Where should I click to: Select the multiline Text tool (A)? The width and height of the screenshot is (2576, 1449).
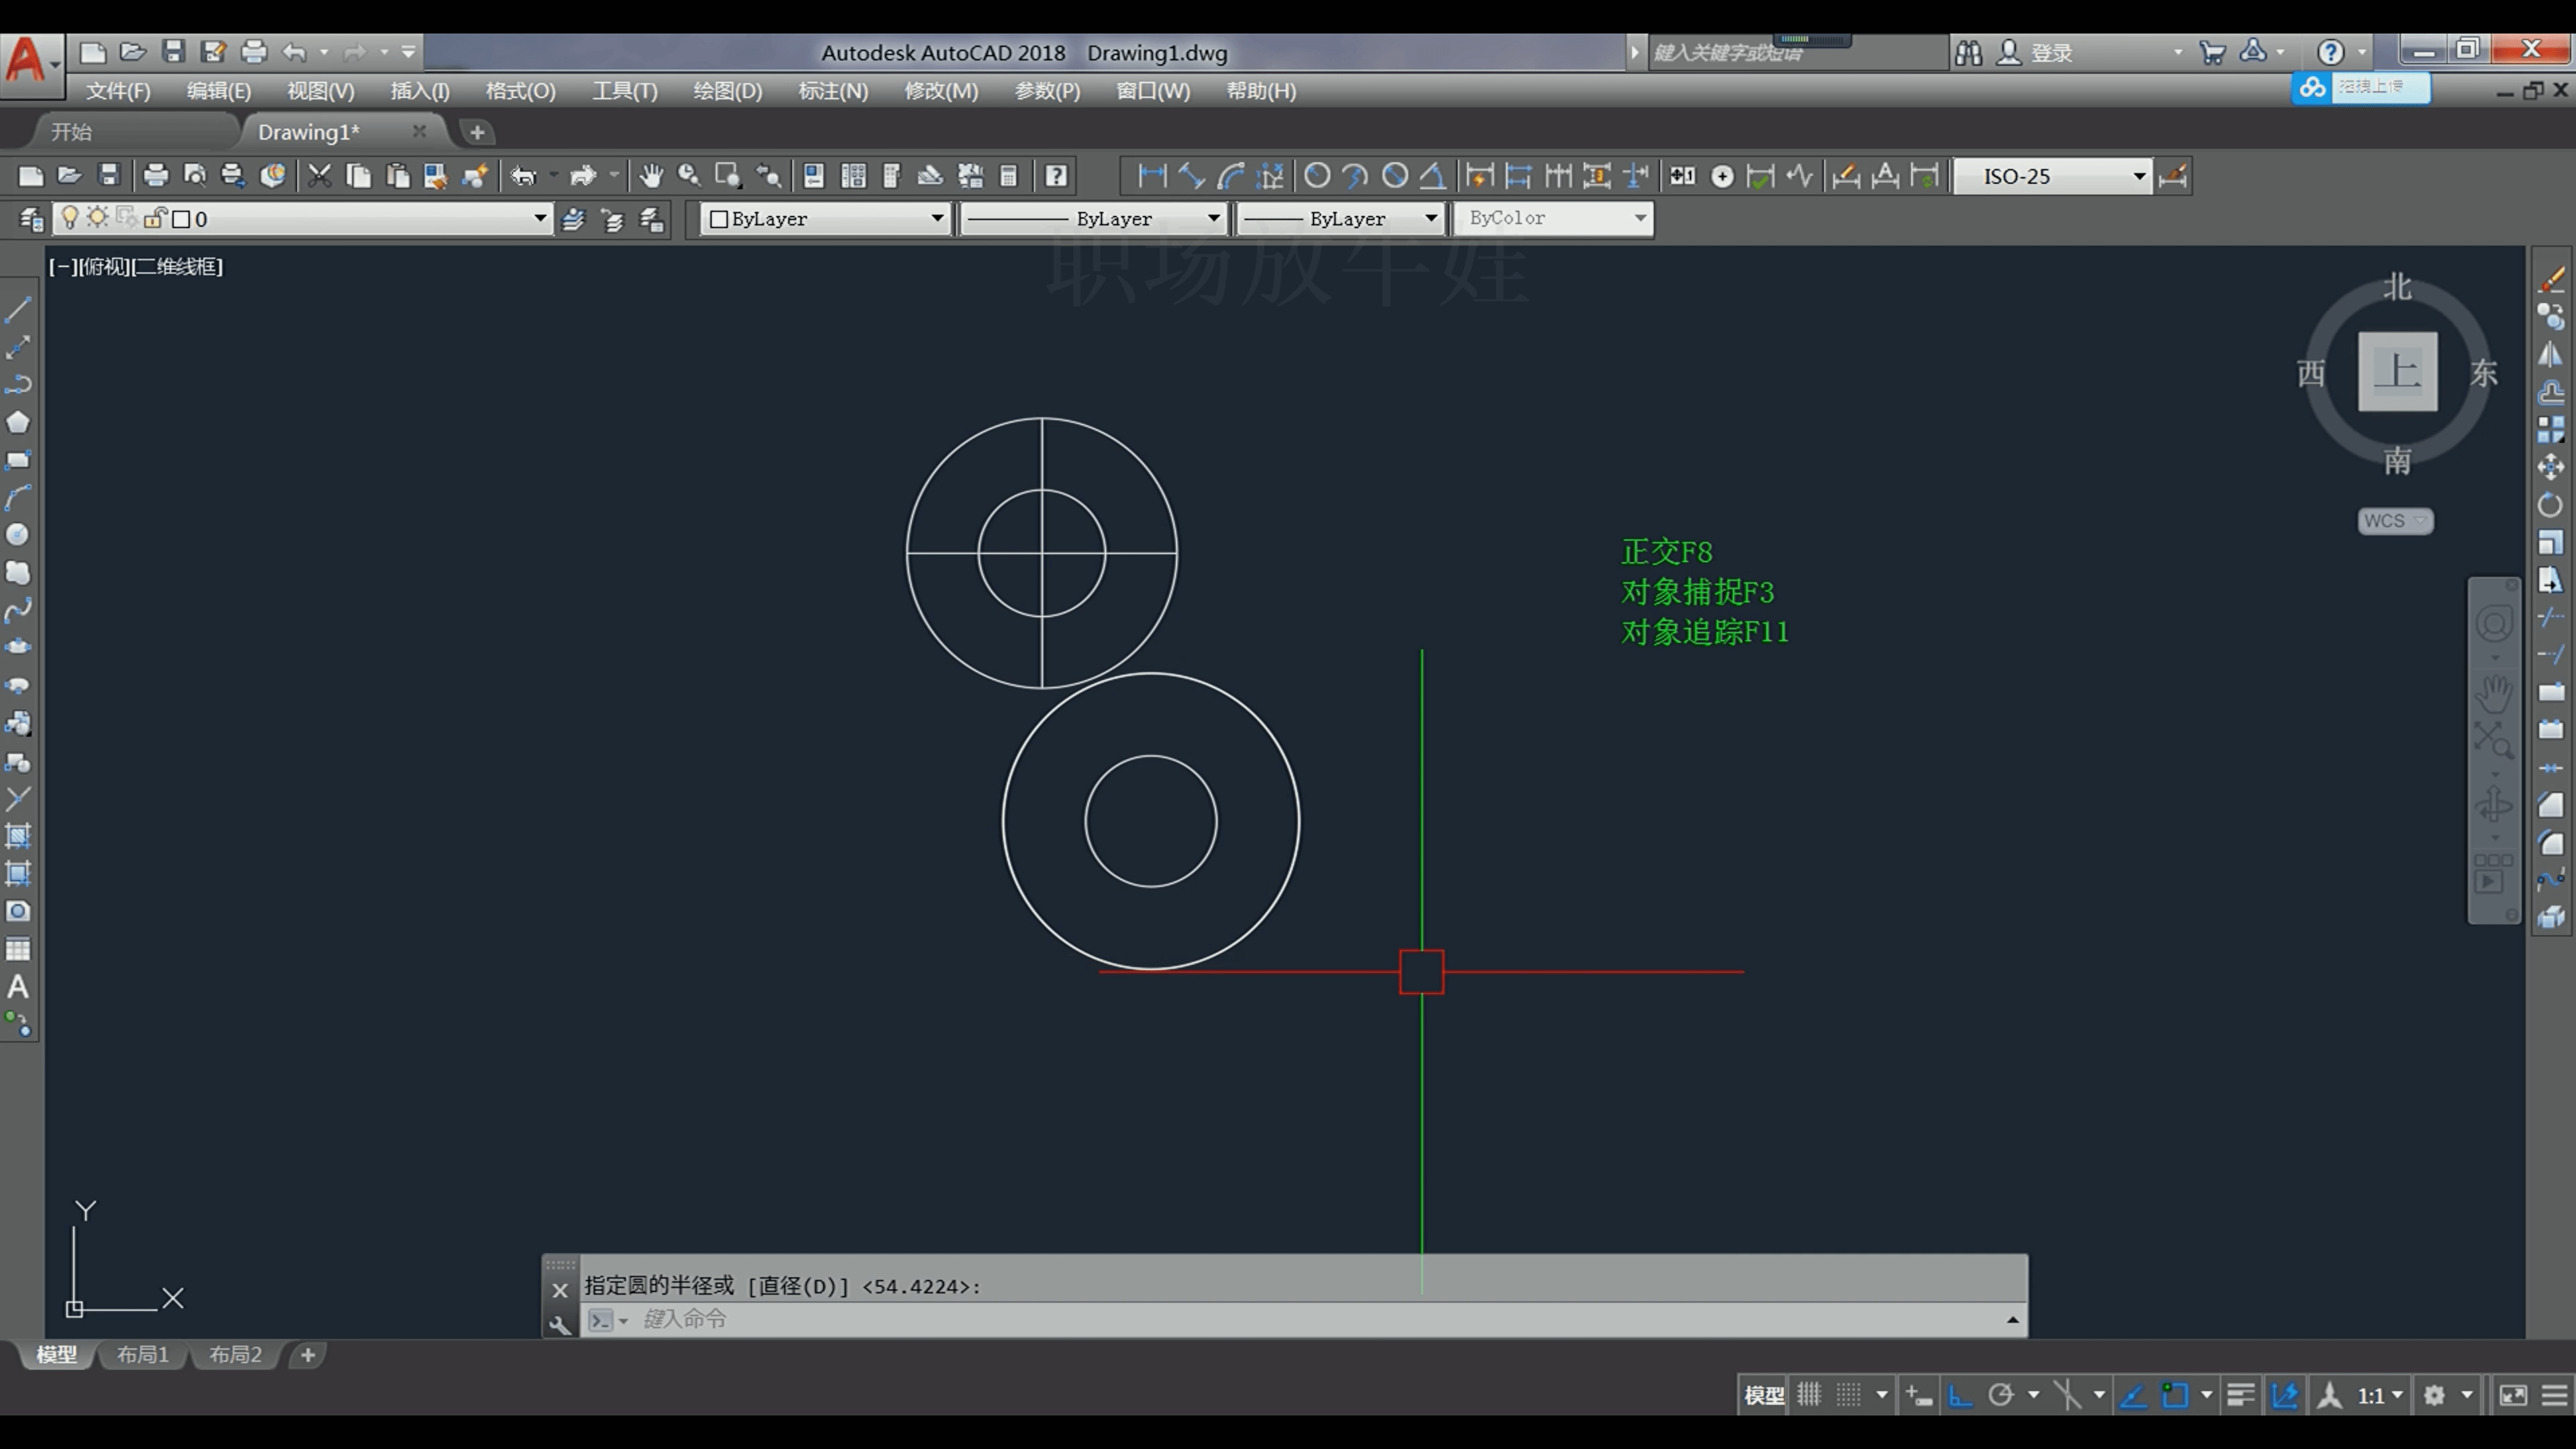tap(18, 987)
